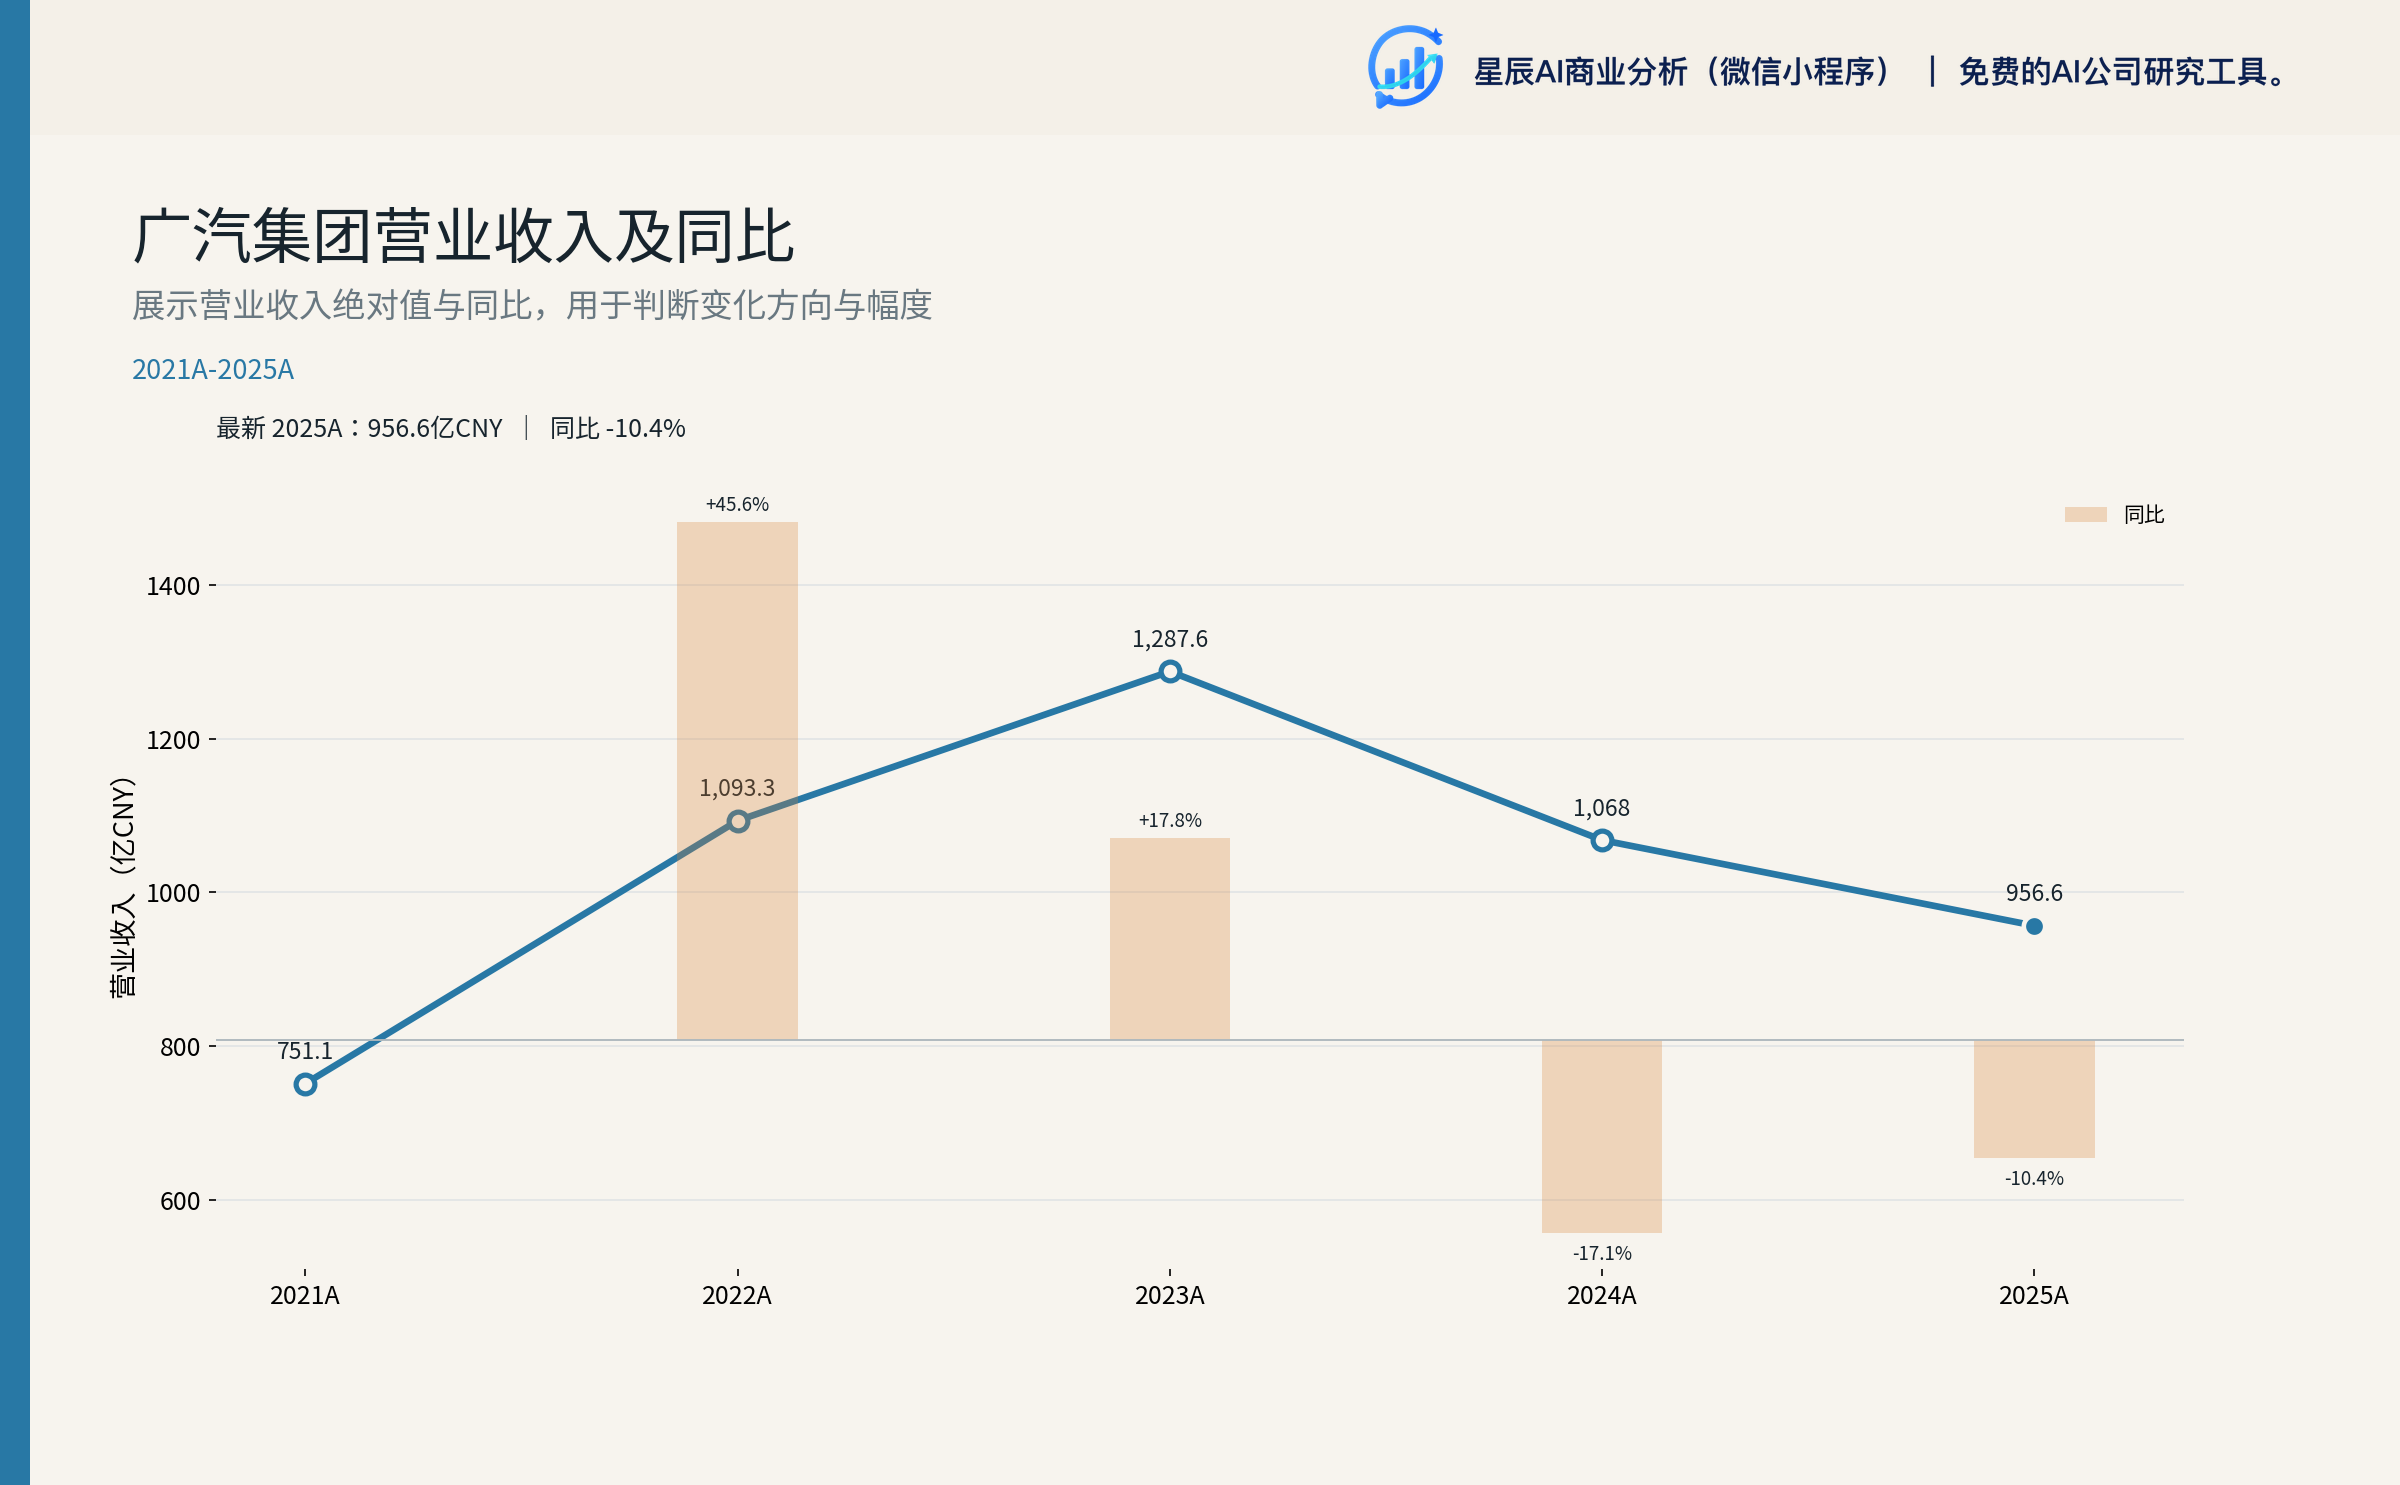
Task: Click the 2021A data point marker
Action: (305, 1085)
